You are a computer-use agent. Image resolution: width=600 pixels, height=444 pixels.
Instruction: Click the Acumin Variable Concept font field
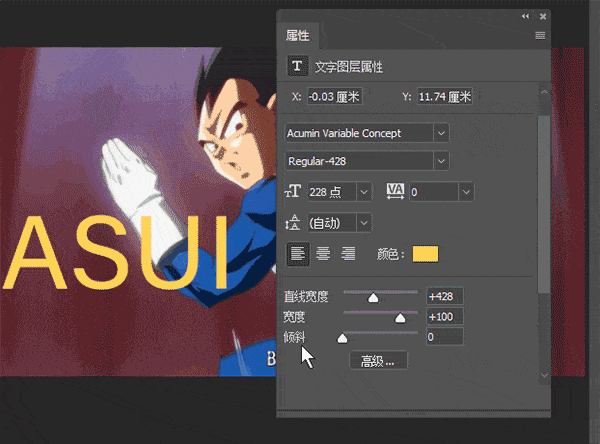pos(359,133)
